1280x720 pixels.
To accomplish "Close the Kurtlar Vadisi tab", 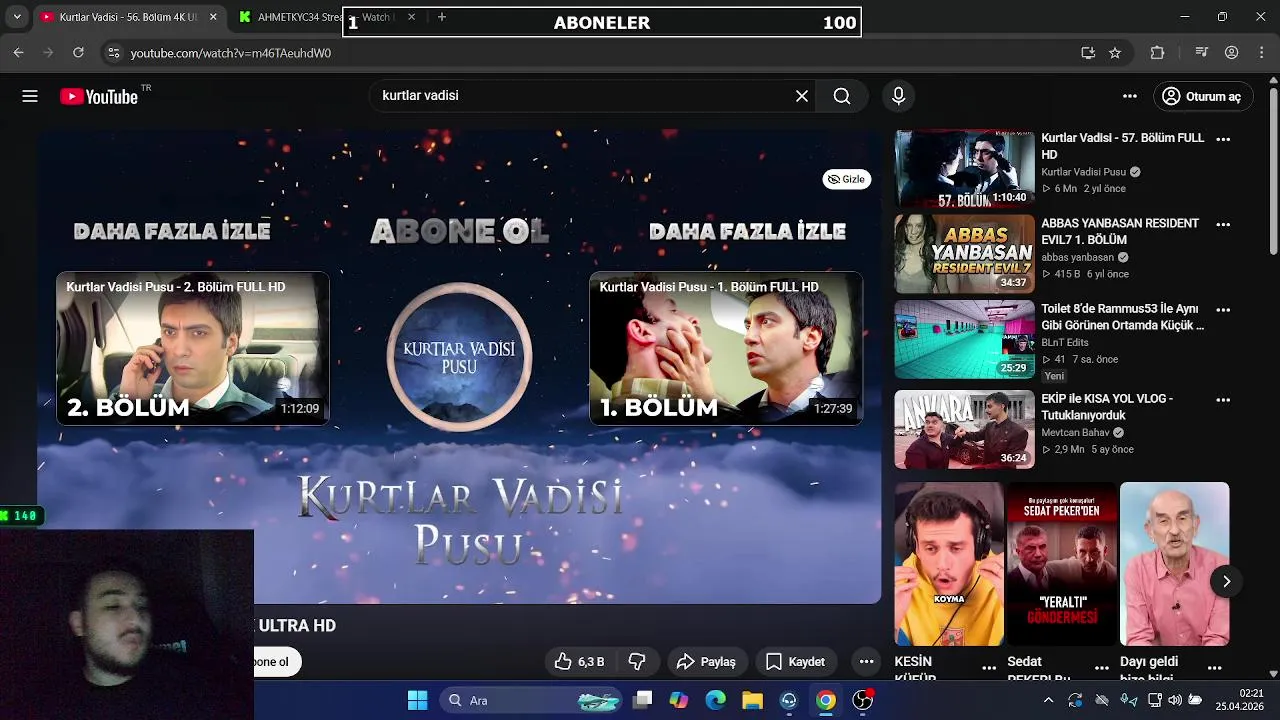I will [213, 17].
